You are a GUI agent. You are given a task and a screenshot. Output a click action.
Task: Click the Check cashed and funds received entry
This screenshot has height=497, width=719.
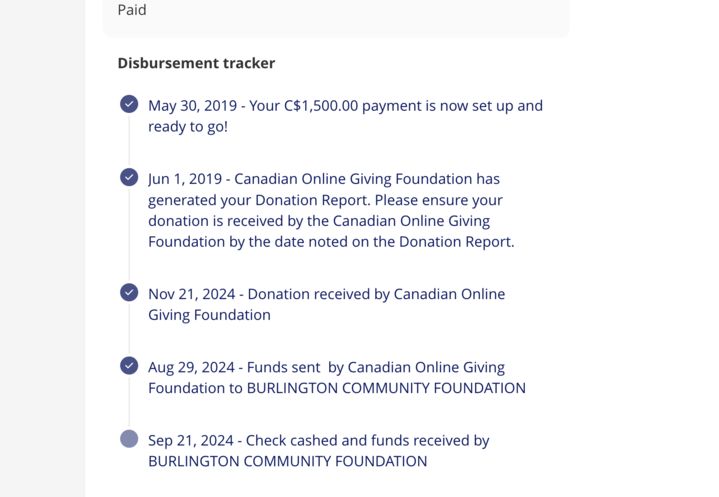(x=319, y=451)
